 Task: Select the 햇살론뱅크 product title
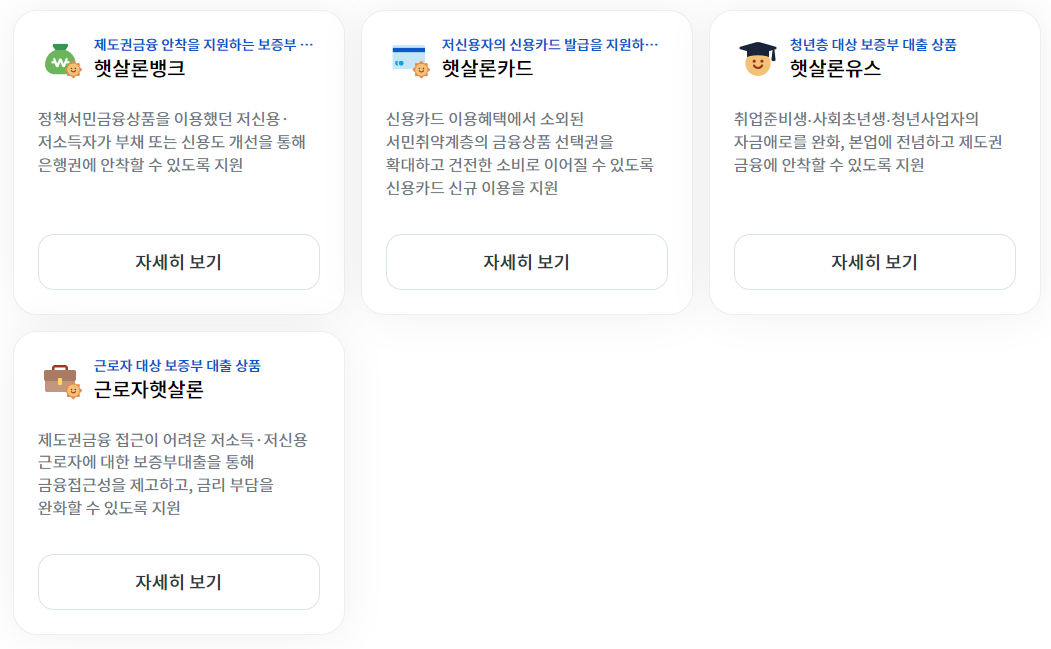(138, 66)
